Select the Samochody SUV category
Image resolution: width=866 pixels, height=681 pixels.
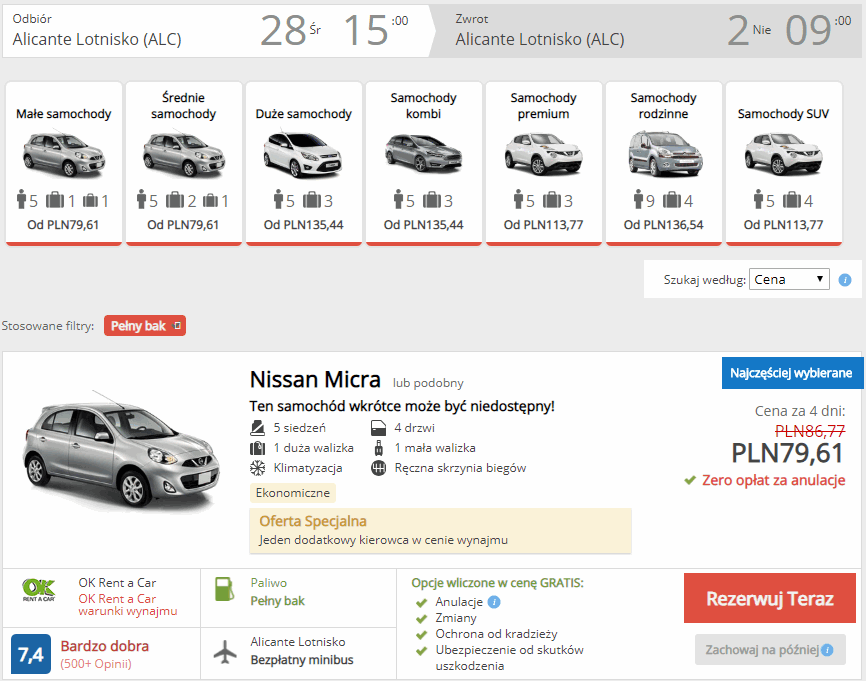[783, 162]
